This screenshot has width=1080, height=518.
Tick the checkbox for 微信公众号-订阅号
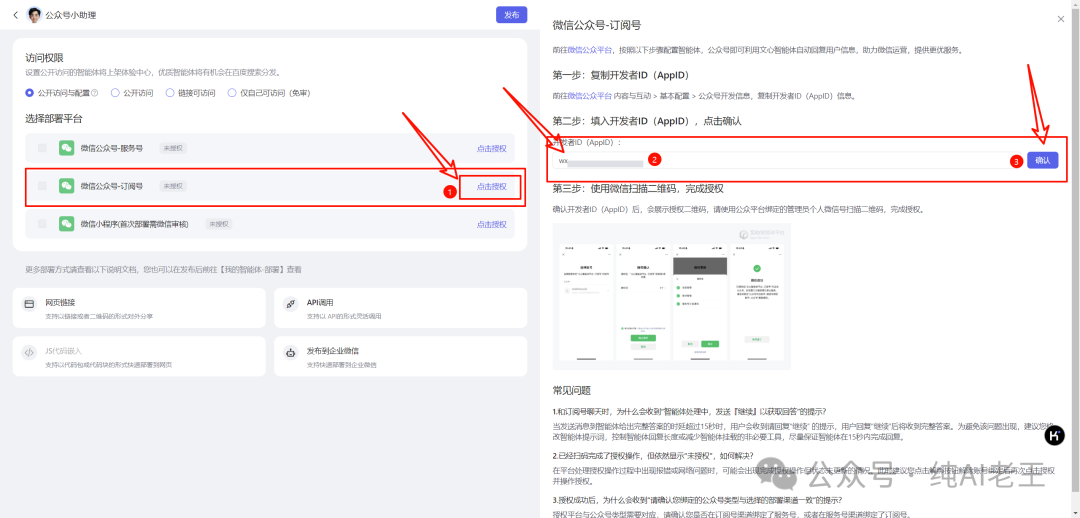[43, 186]
